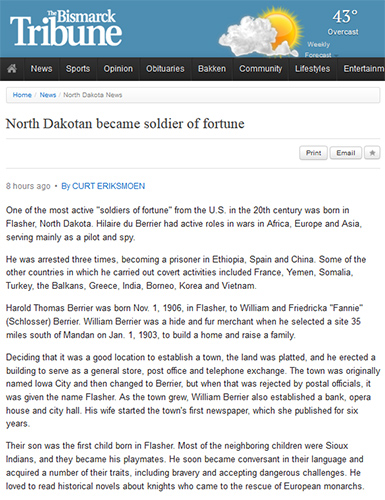Click the star favorite icon button
This screenshot has height=500, width=385.
tap(372, 153)
